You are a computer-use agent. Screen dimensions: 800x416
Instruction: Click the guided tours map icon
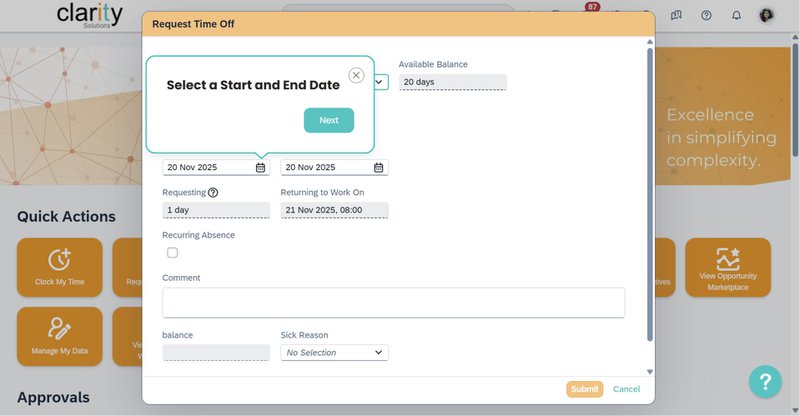[676, 15]
